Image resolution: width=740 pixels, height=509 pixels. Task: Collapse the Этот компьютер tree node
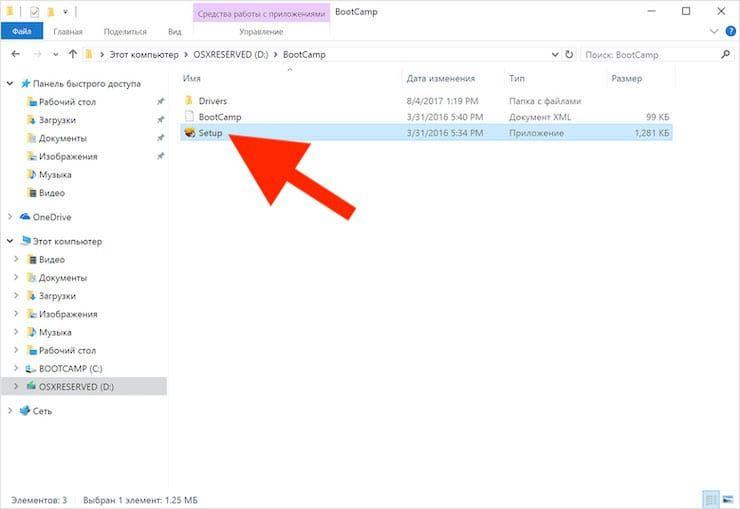[10, 241]
